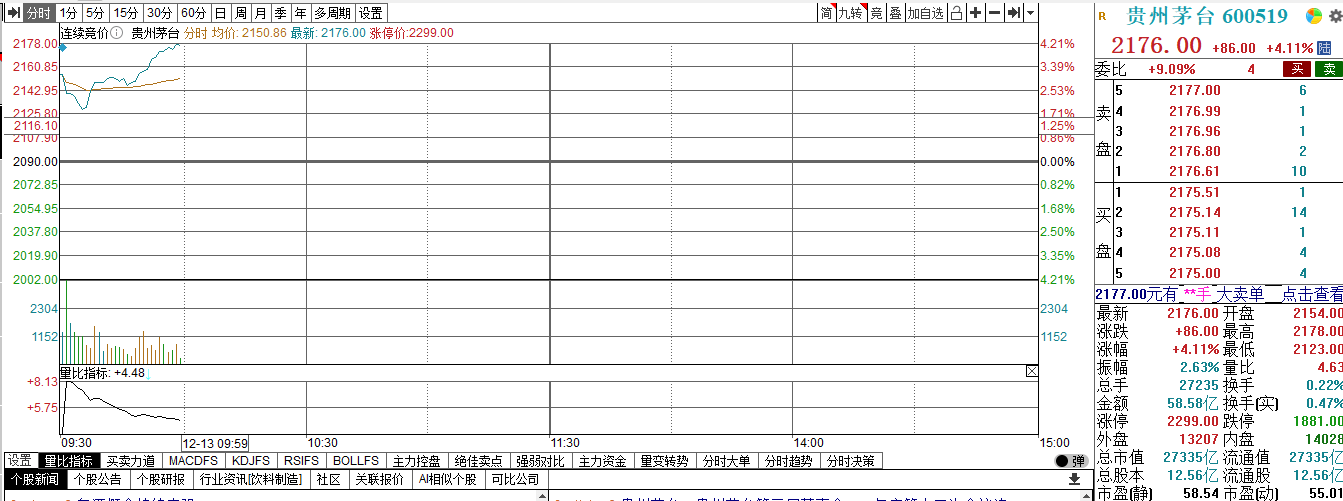
Task: Add stock via 加自选 button
Action: click(925, 13)
